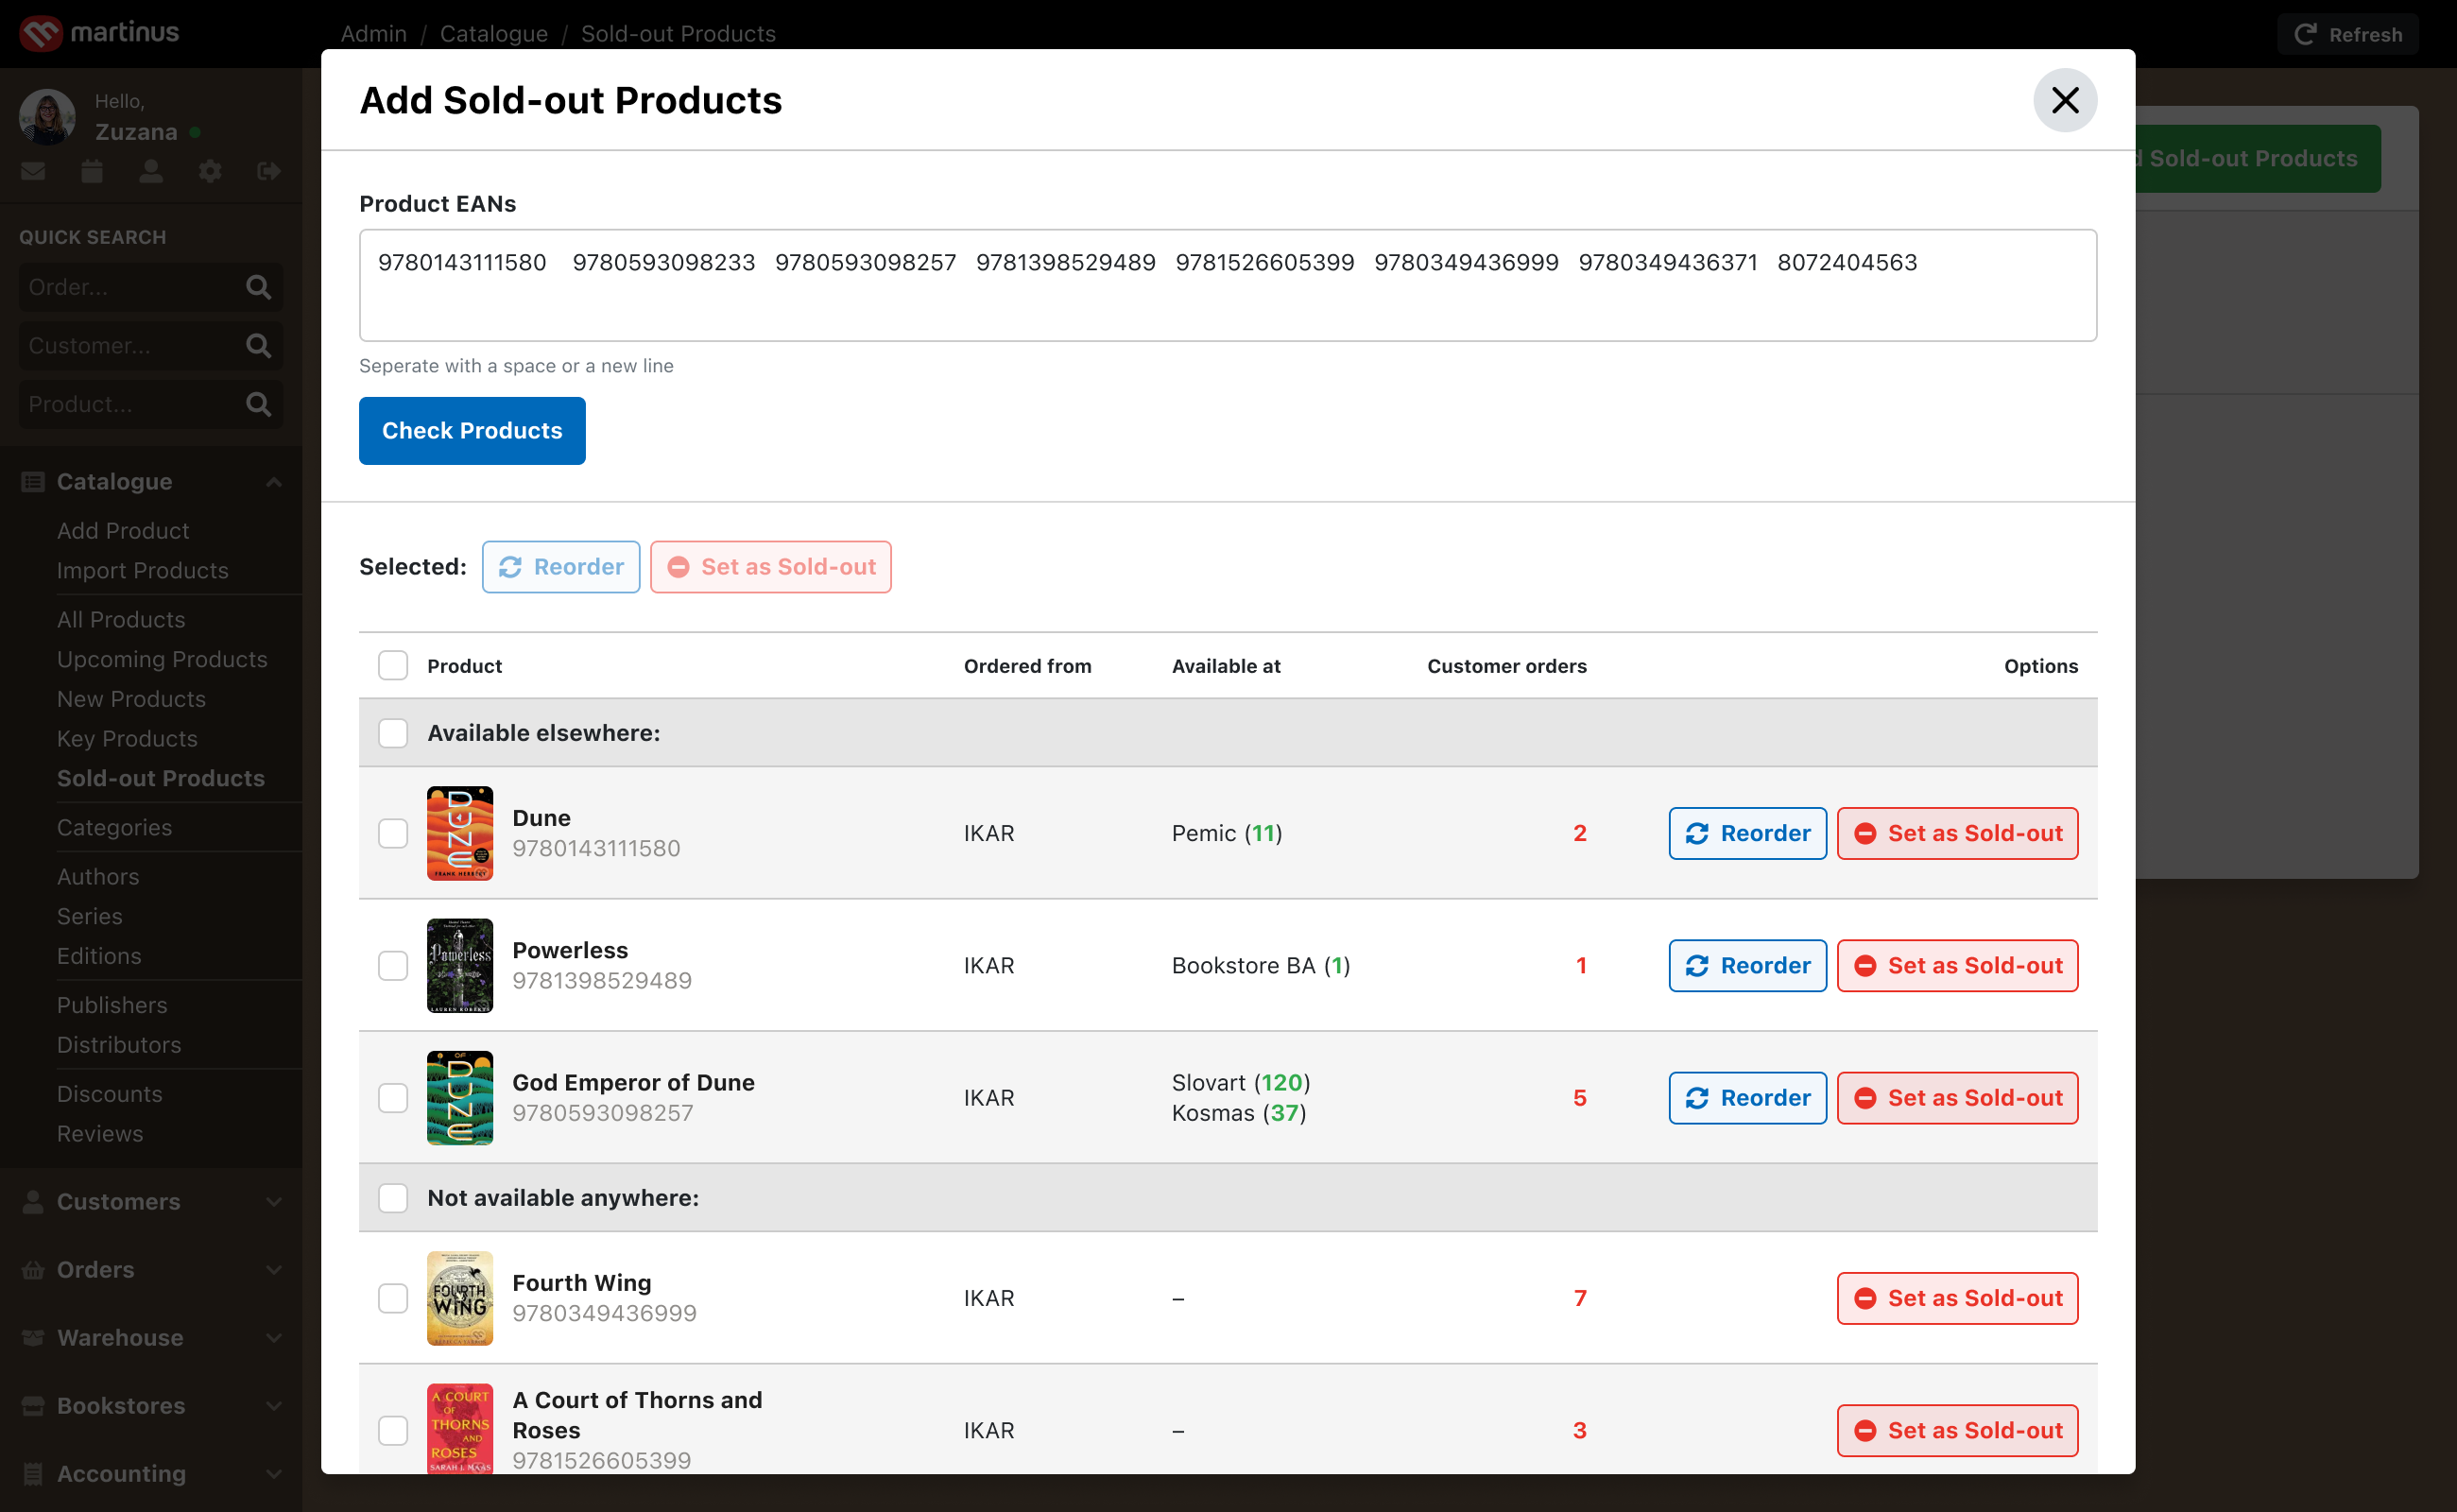Select the Fourth Wing row checkbox
The image size is (2457, 1512).
click(393, 1298)
